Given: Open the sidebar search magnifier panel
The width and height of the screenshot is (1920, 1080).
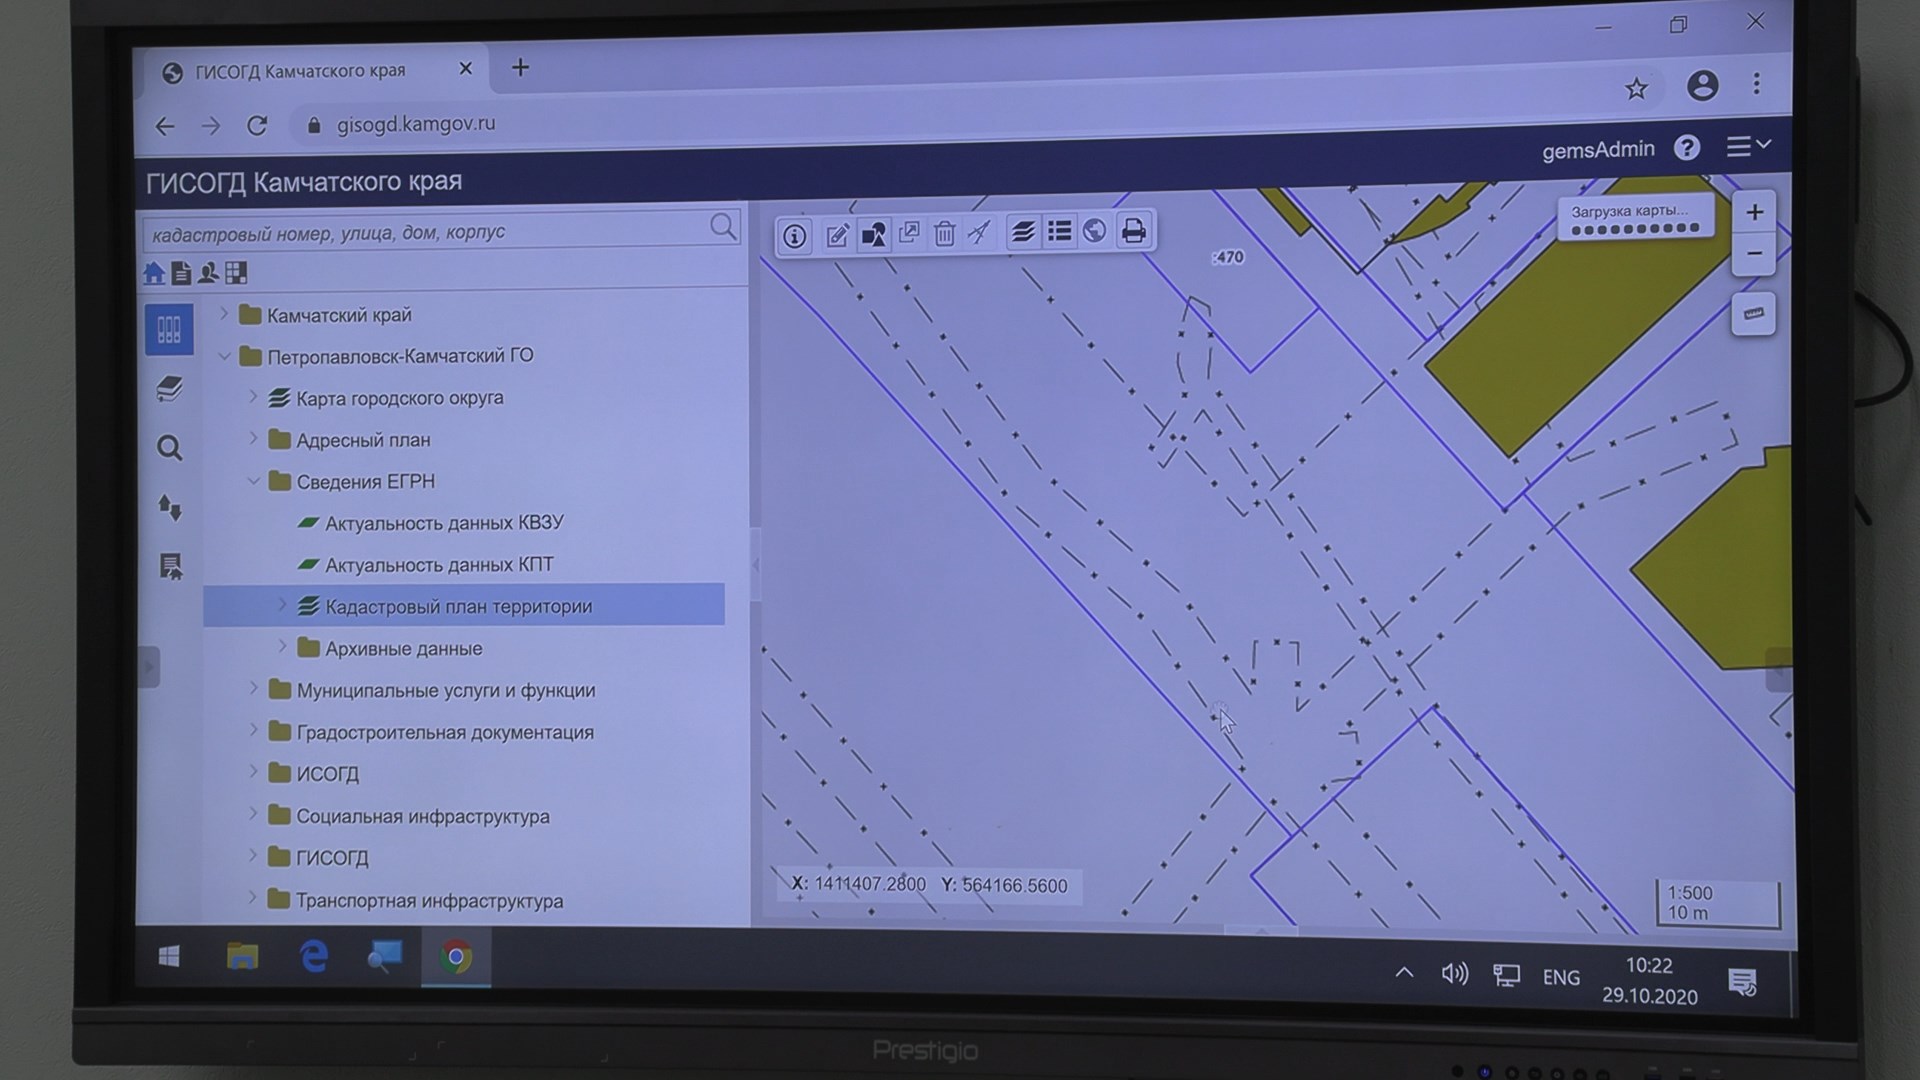Looking at the screenshot, I should pyautogui.click(x=170, y=448).
